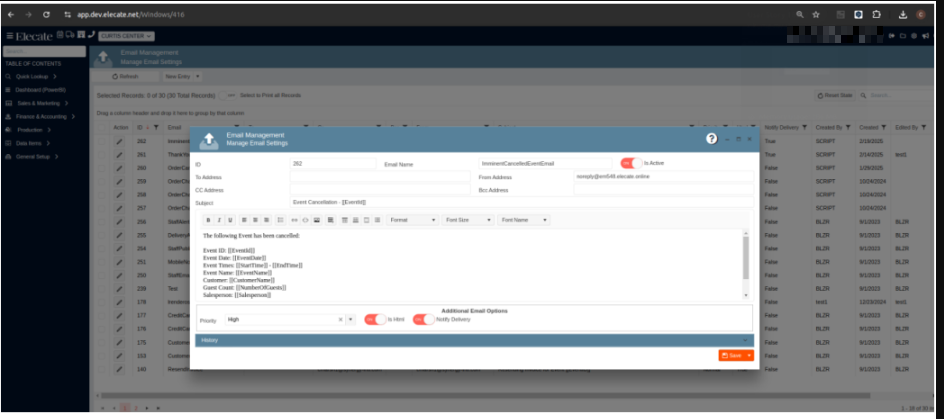Image resolution: width=944 pixels, height=419 pixels.
Task: Toggle the Is Active switch
Action: [x=631, y=163]
